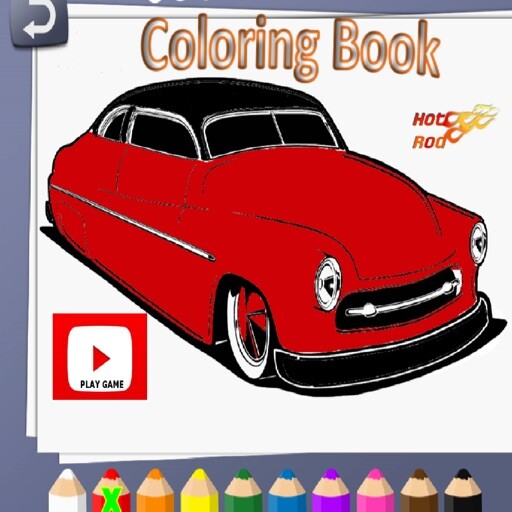Screen dimensions: 512x512
Task: Color the left front headlight
Action: (328, 284)
